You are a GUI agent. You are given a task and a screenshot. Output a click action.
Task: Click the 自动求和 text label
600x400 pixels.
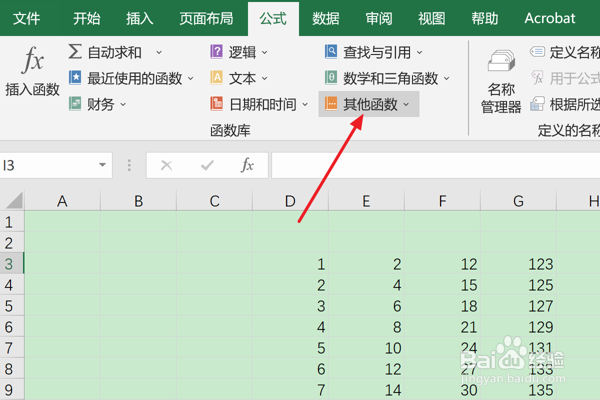114,52
